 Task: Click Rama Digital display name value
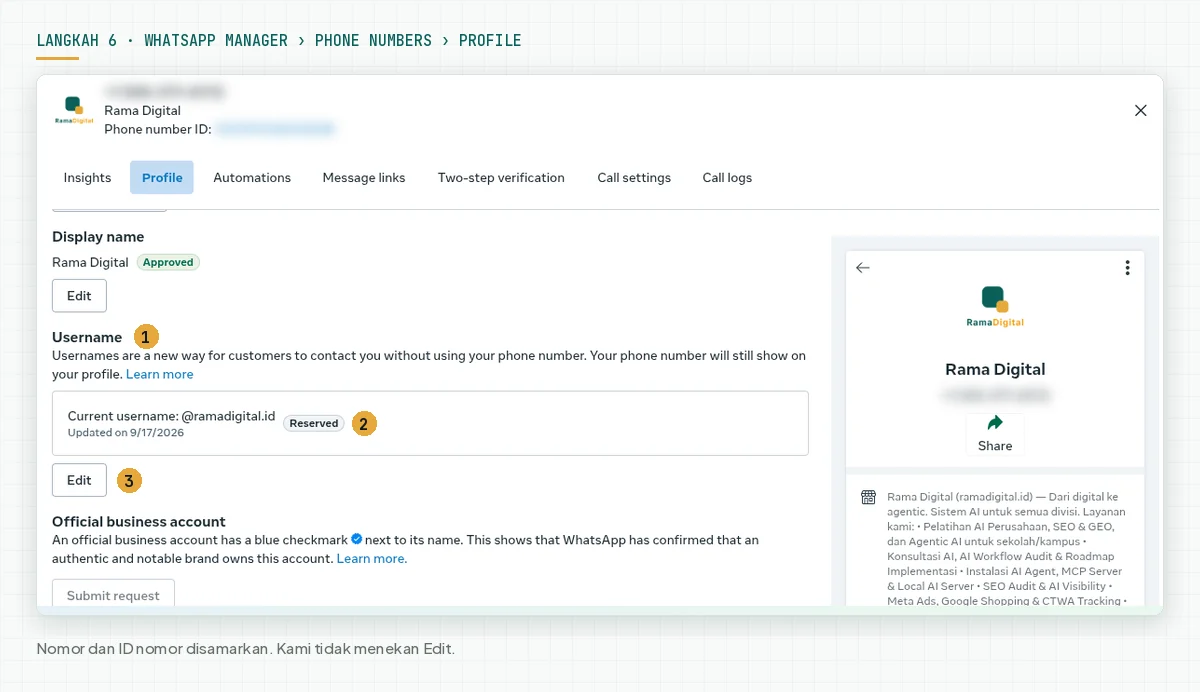tap(90, 262)
